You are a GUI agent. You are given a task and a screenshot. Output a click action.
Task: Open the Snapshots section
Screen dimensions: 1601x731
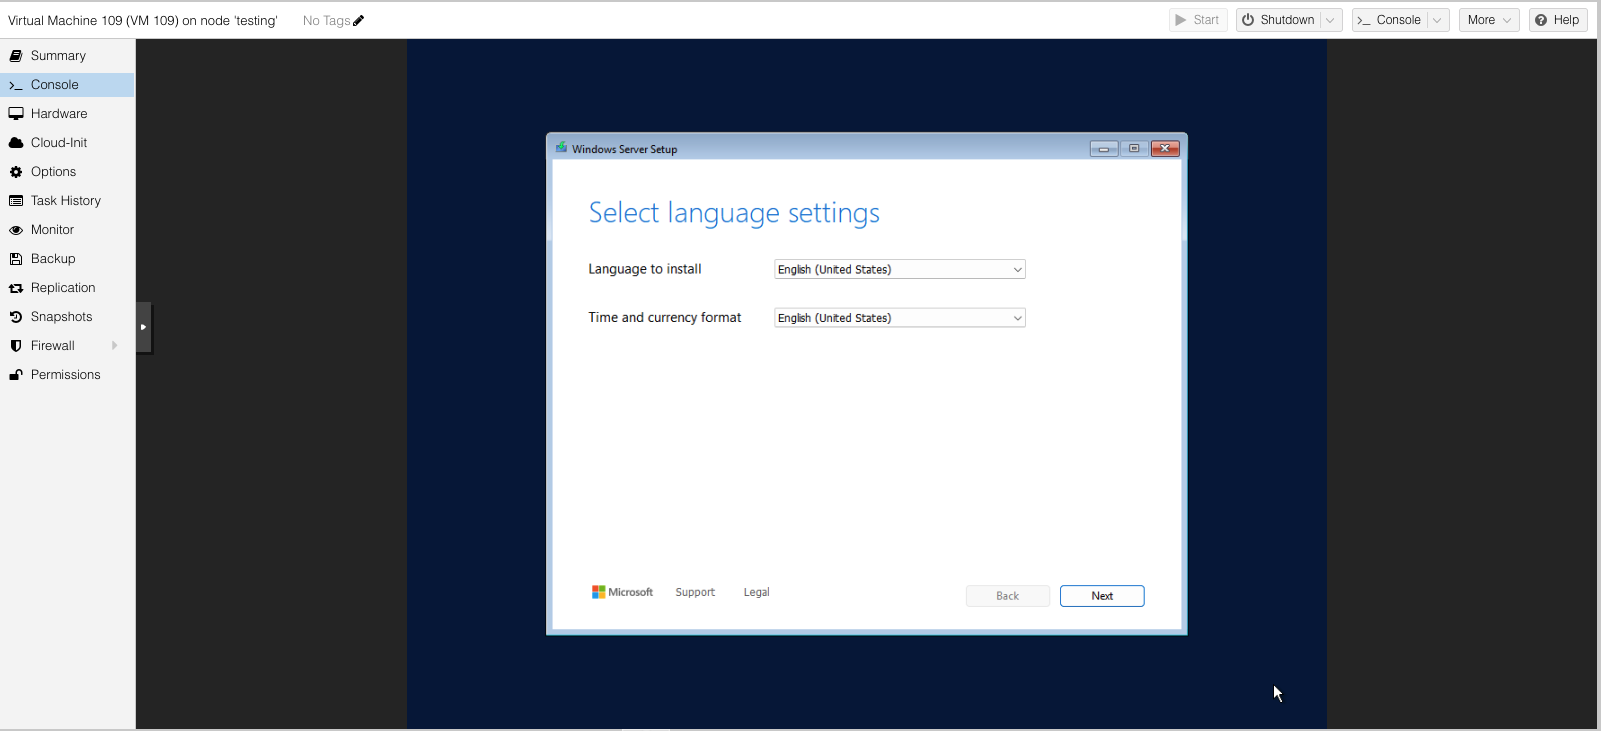[x=67, y=317]
